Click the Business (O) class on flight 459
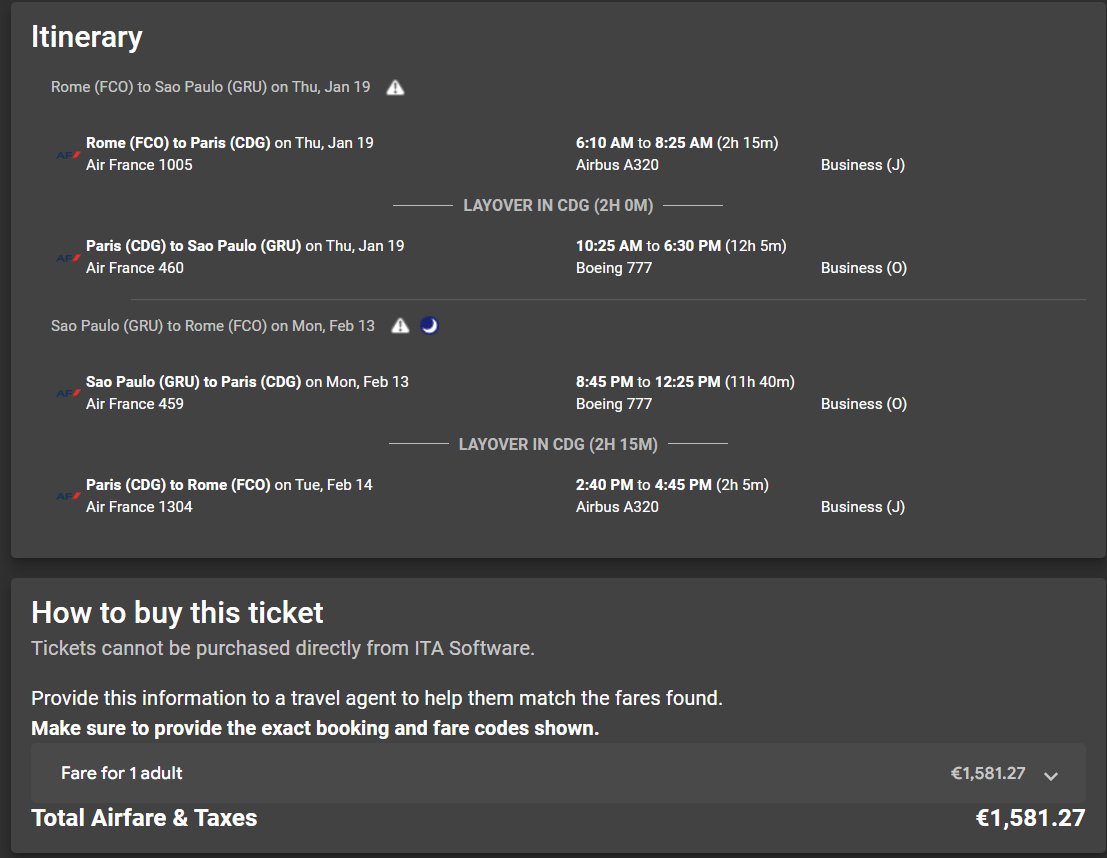This screenshot has height=858, width=1107. tap(863, 404)
